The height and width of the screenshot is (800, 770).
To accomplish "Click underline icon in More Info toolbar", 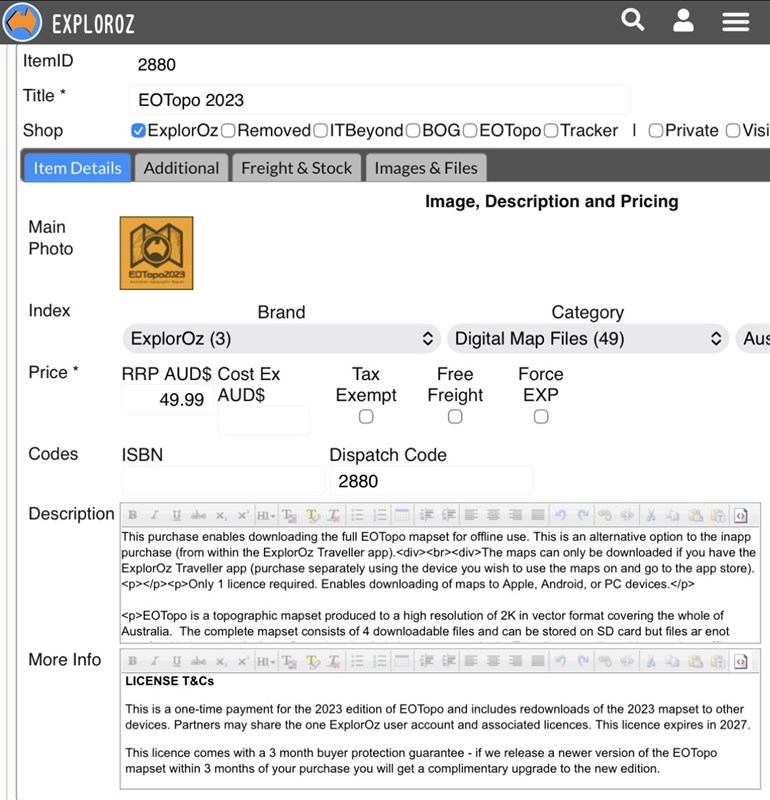I will 177,661.
